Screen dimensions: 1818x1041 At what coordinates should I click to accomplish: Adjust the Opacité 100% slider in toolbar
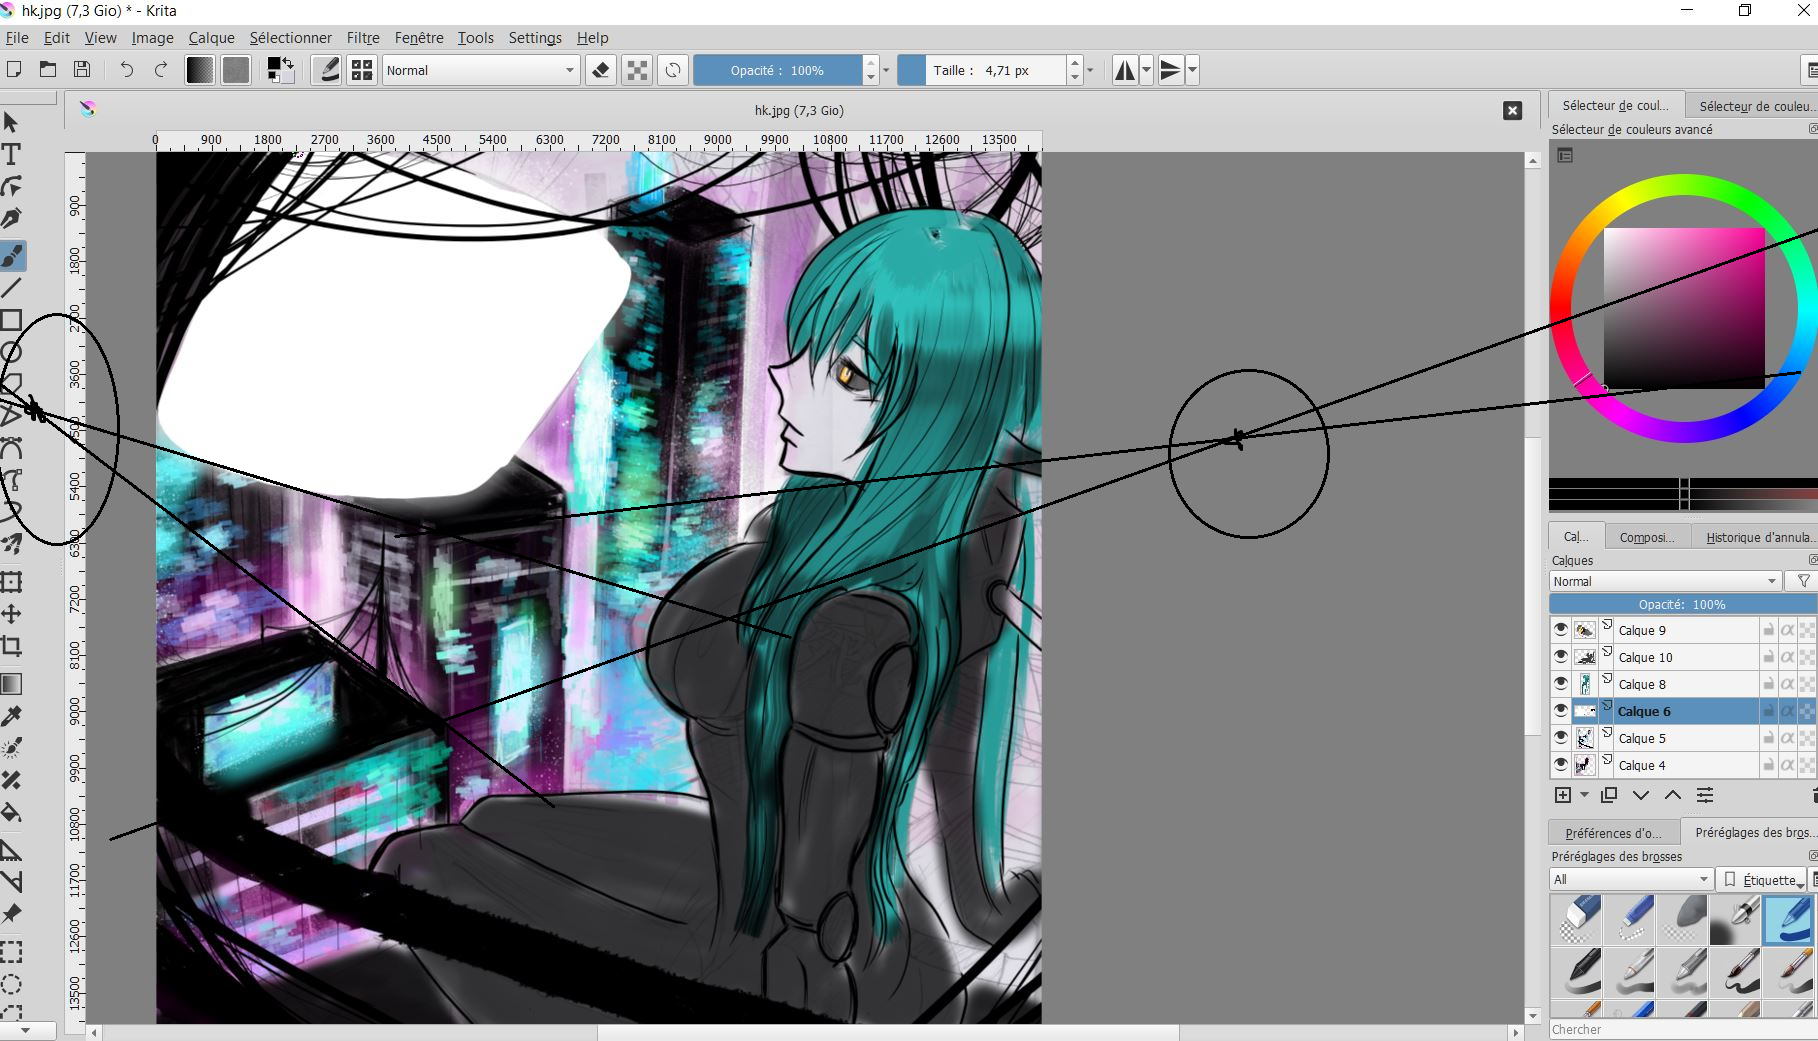[x=777, y=70]
